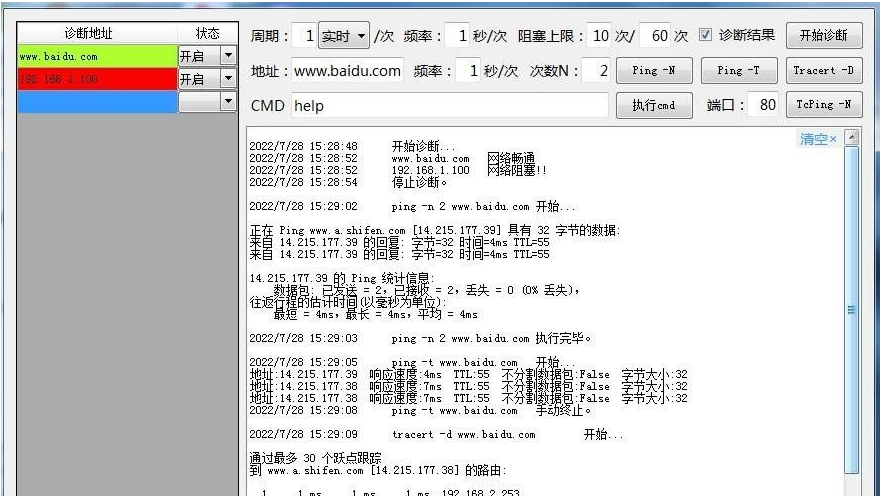The width and height of the screenshot is (880, 496).
Task: Click the top-row 频率 seconds field
Action: click(456, 36)
